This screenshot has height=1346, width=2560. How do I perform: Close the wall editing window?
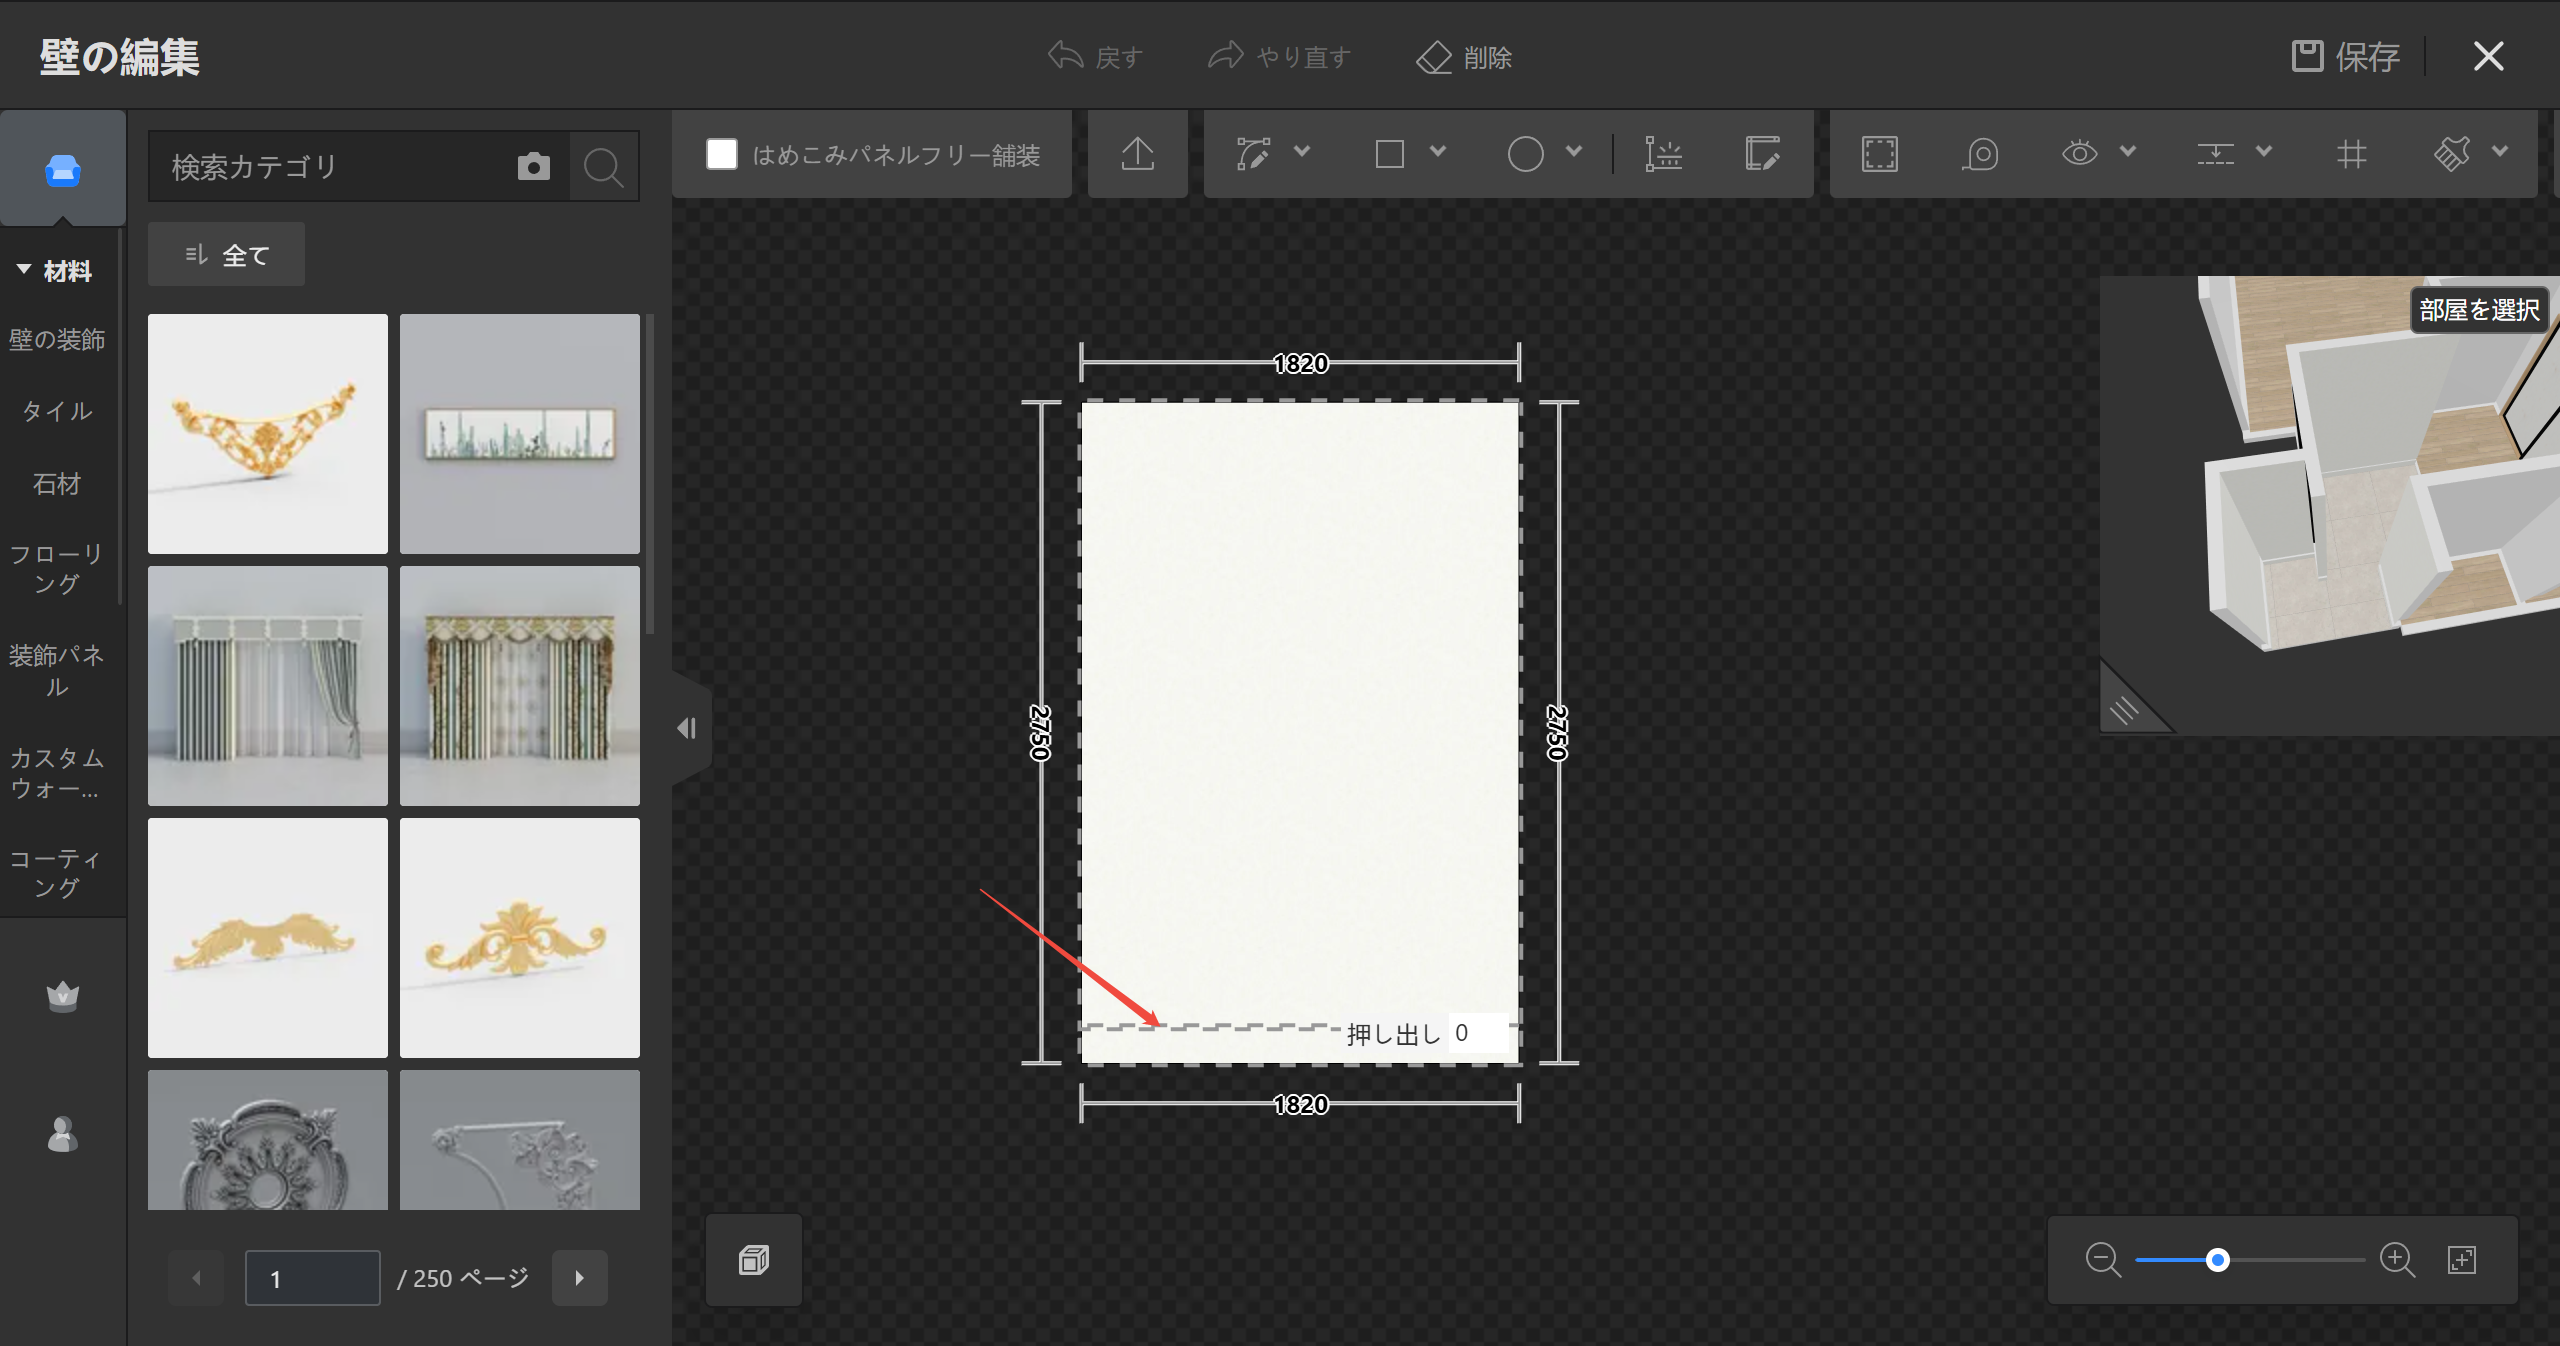click(x=2488, y=57)
